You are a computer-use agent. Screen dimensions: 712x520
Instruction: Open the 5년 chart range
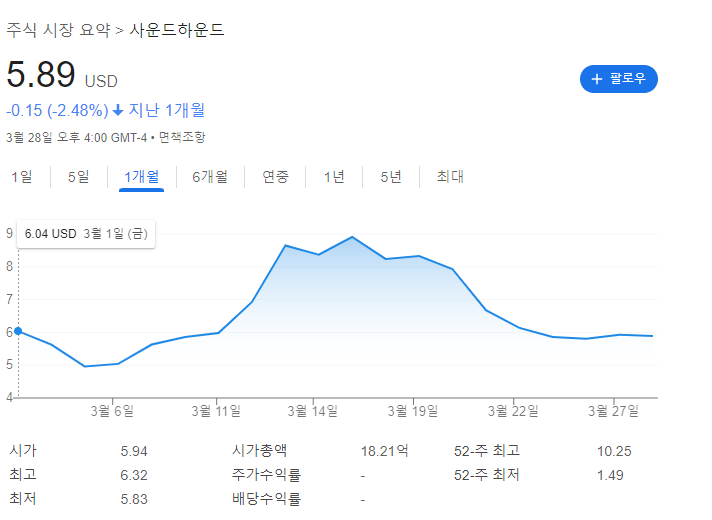click(x=391, y=177)
